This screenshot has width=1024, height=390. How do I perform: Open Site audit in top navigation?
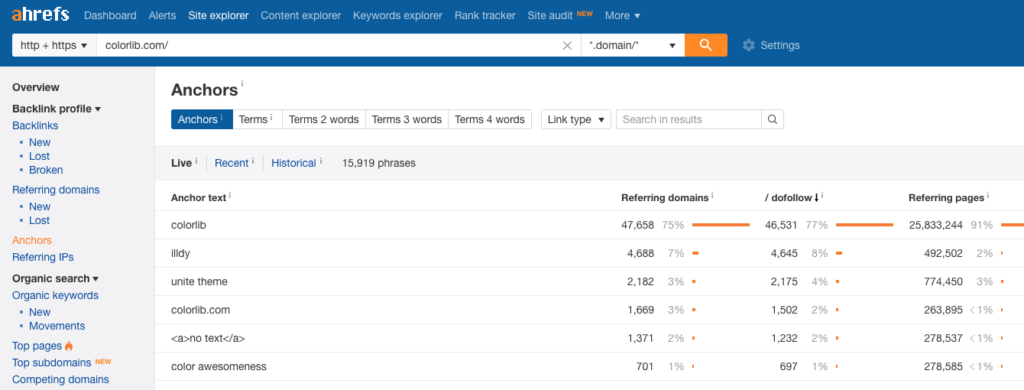tap(551, 15)
